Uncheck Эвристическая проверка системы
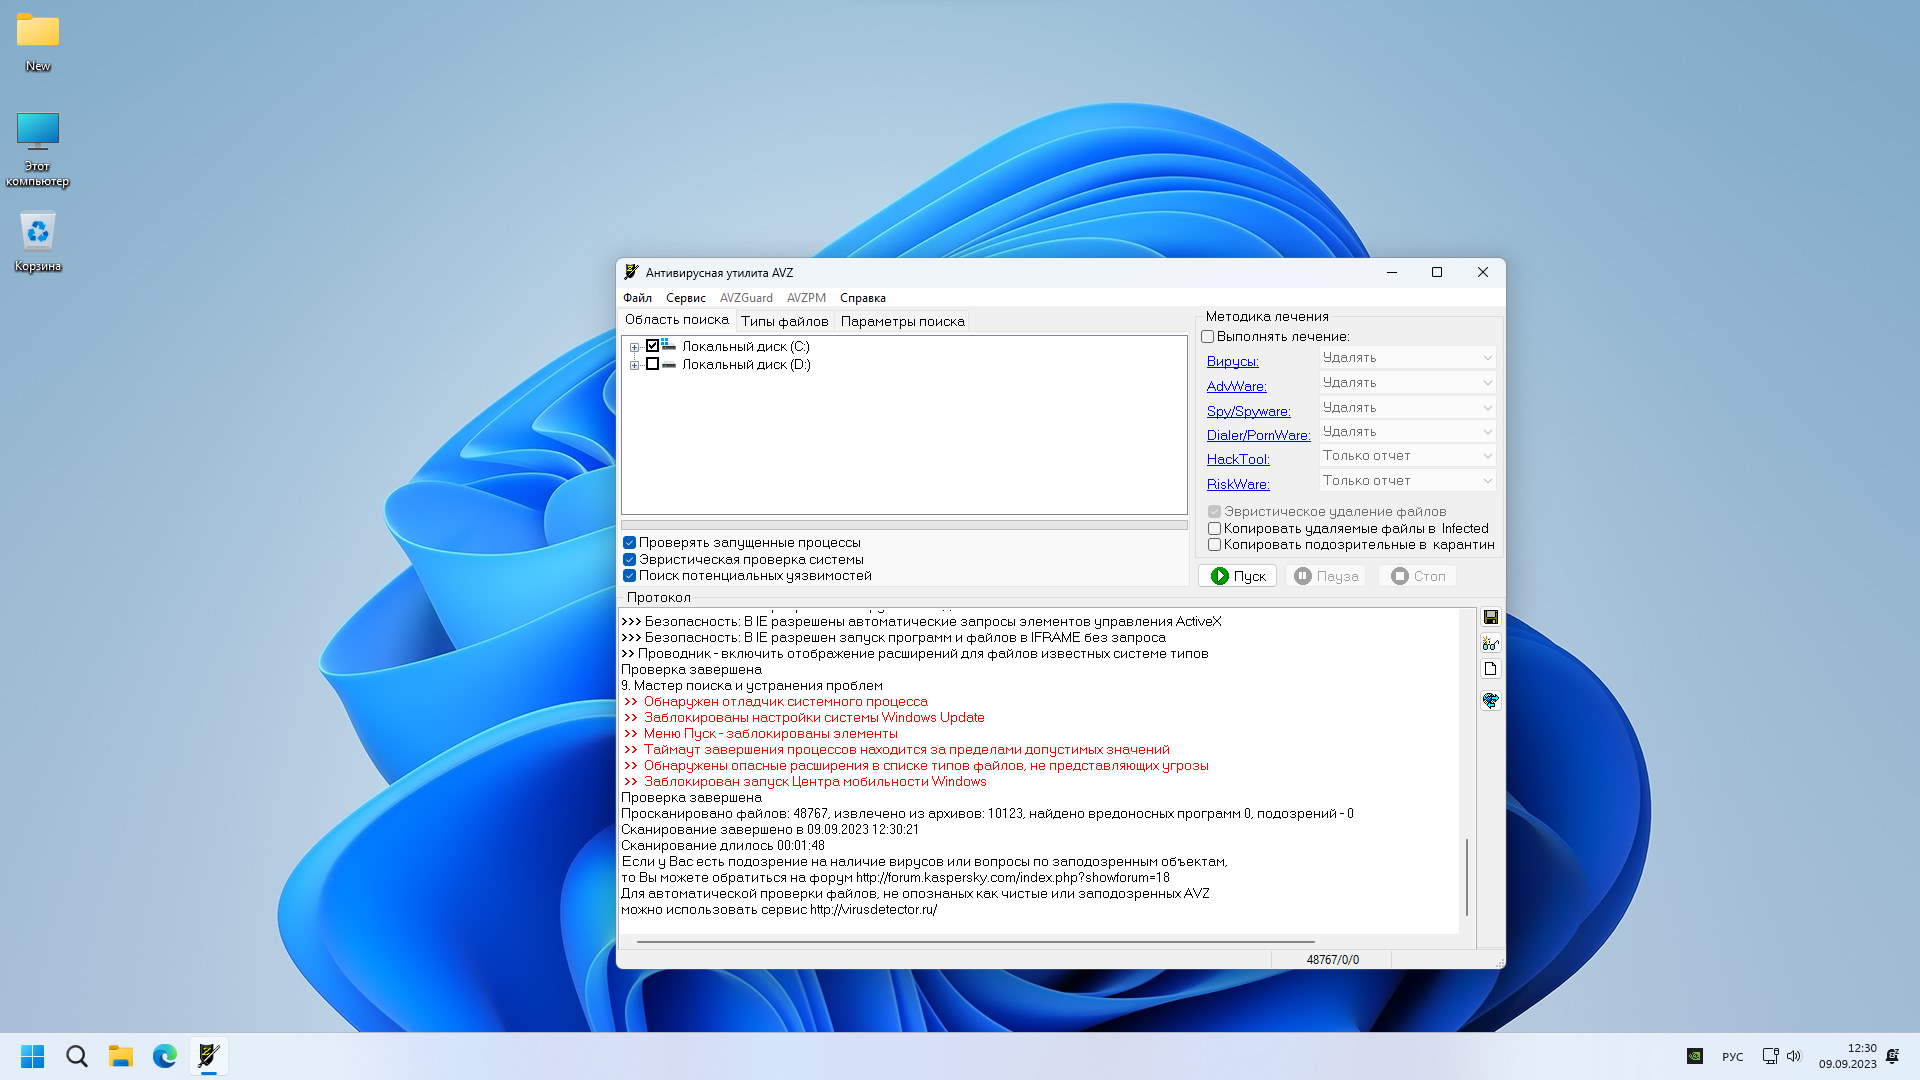 629,560
